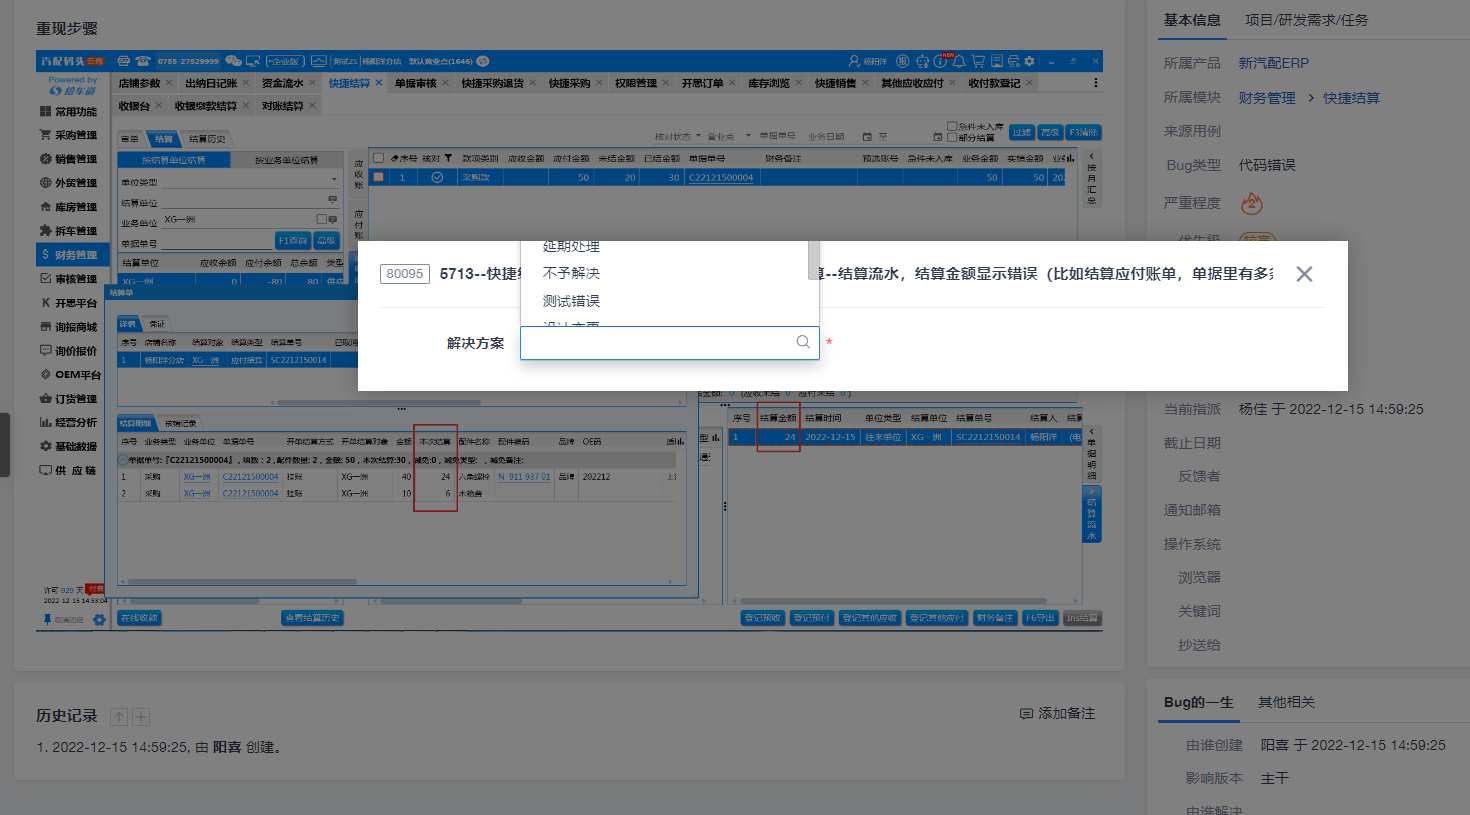Toggle the checkbox on row 1 采购改 in ERP

click(378, 177)
